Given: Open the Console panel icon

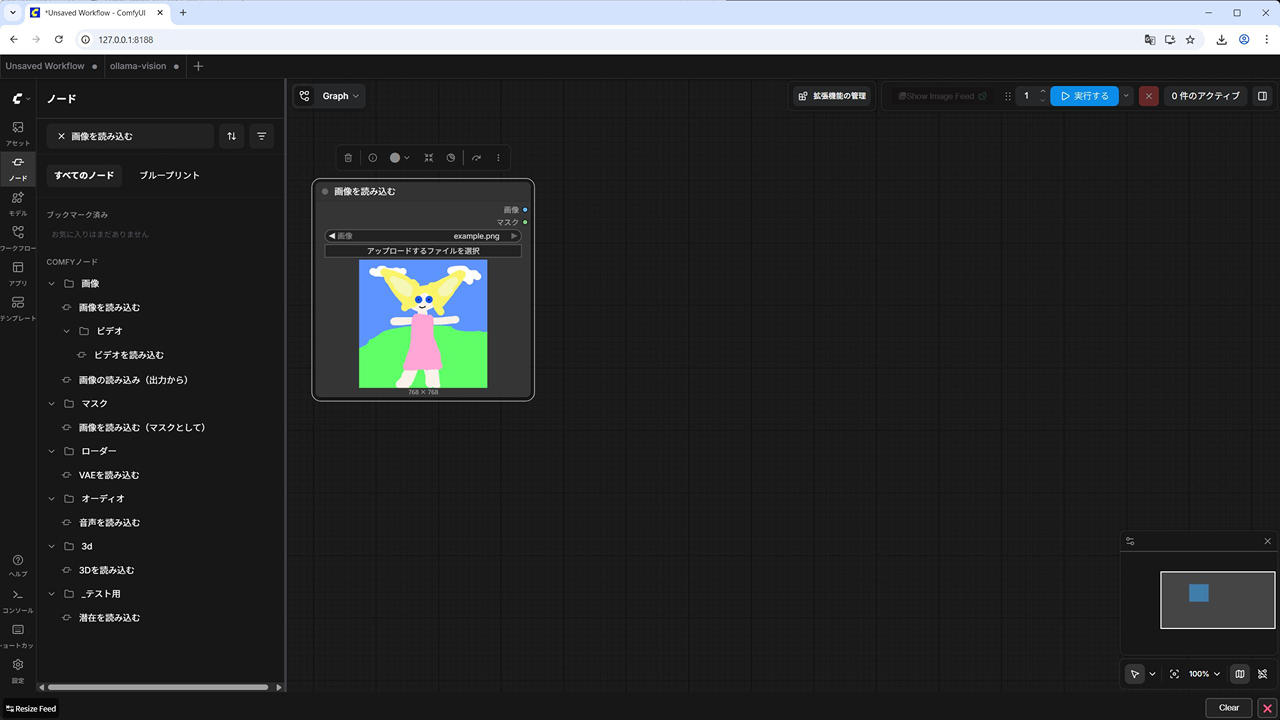Looking at the screenshot, I should click(x=18, y=600).
